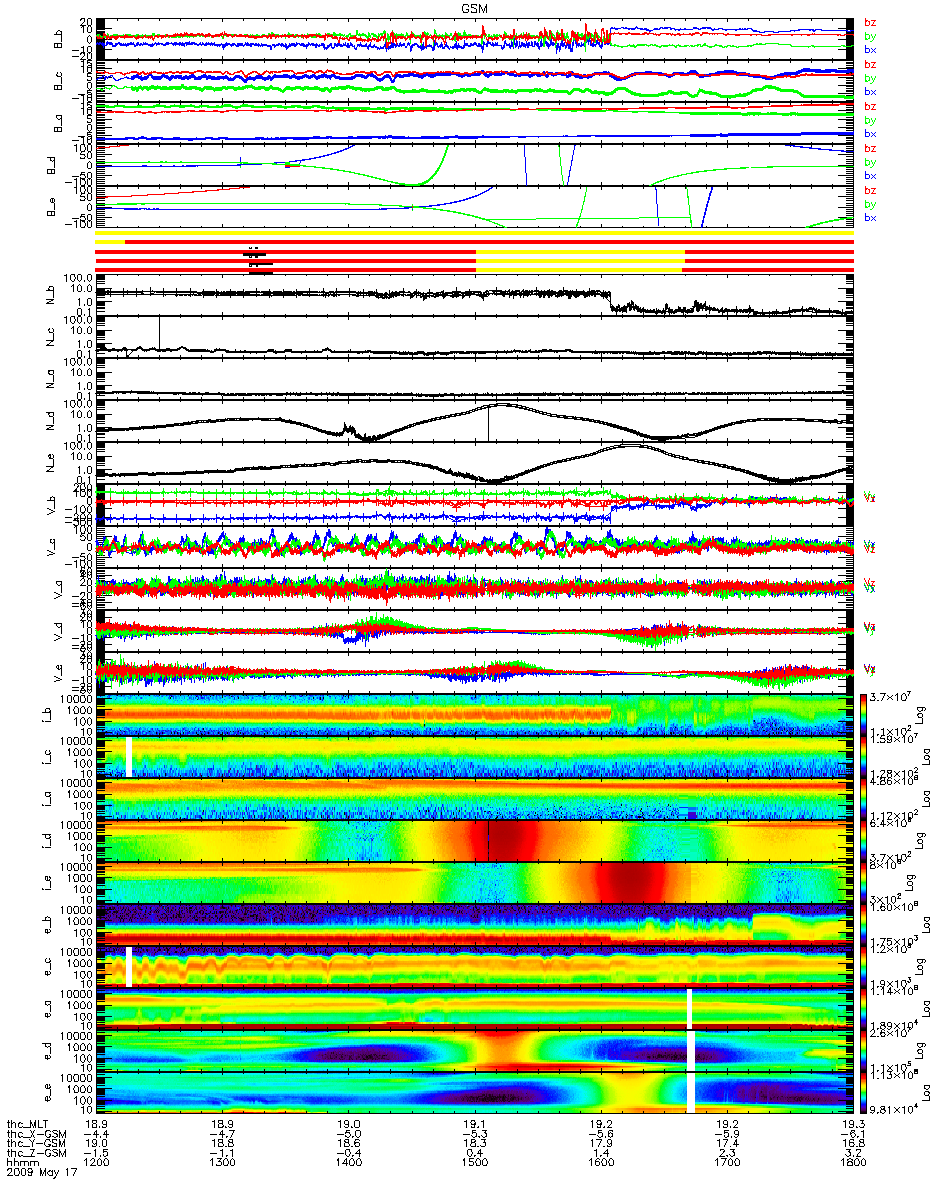
Task: Click the 1500 time tick label
Action: tap(474, 1163)
